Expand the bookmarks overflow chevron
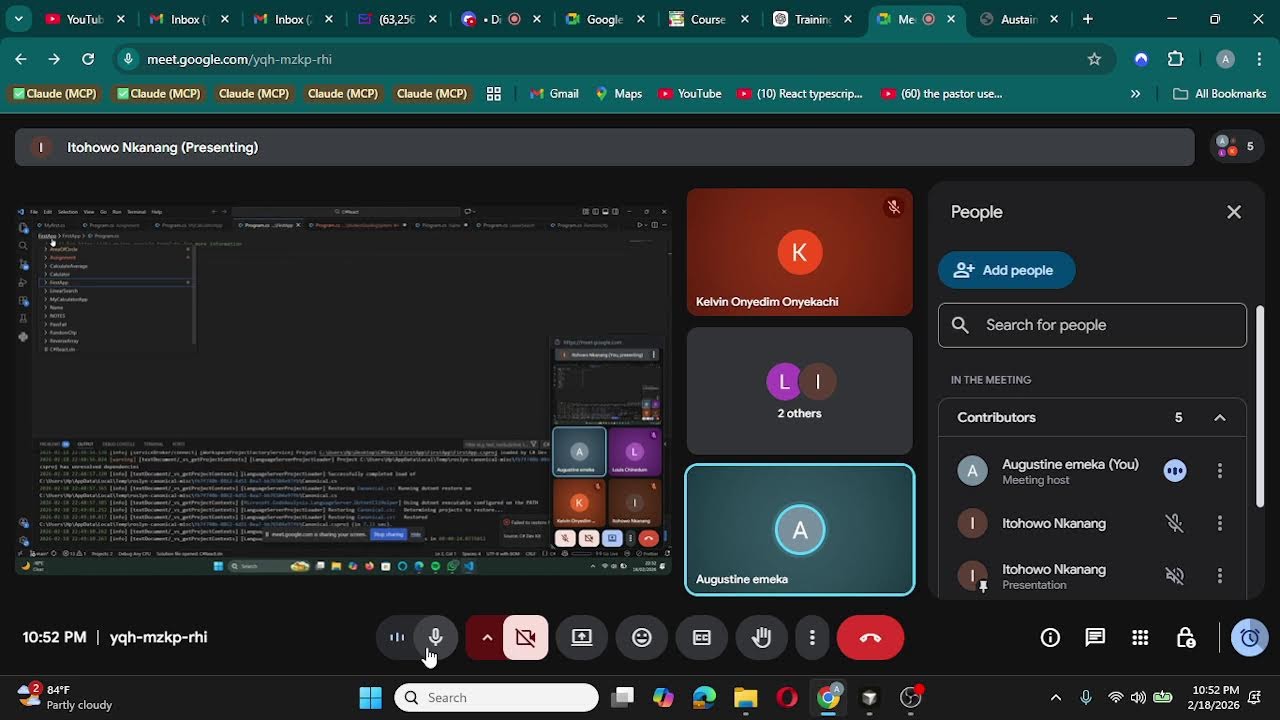 pos(1135,94)
